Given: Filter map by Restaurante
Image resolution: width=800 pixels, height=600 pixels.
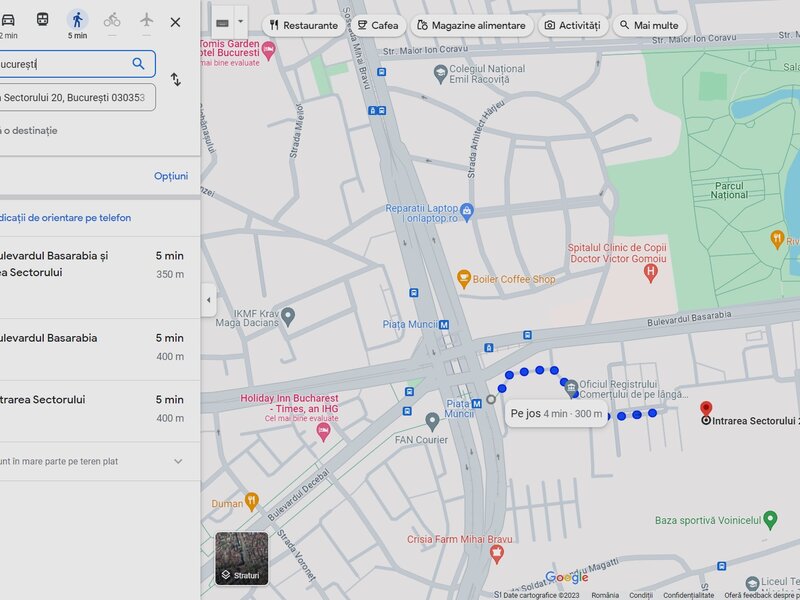Looking at the screenshot, I should (303, 25).
